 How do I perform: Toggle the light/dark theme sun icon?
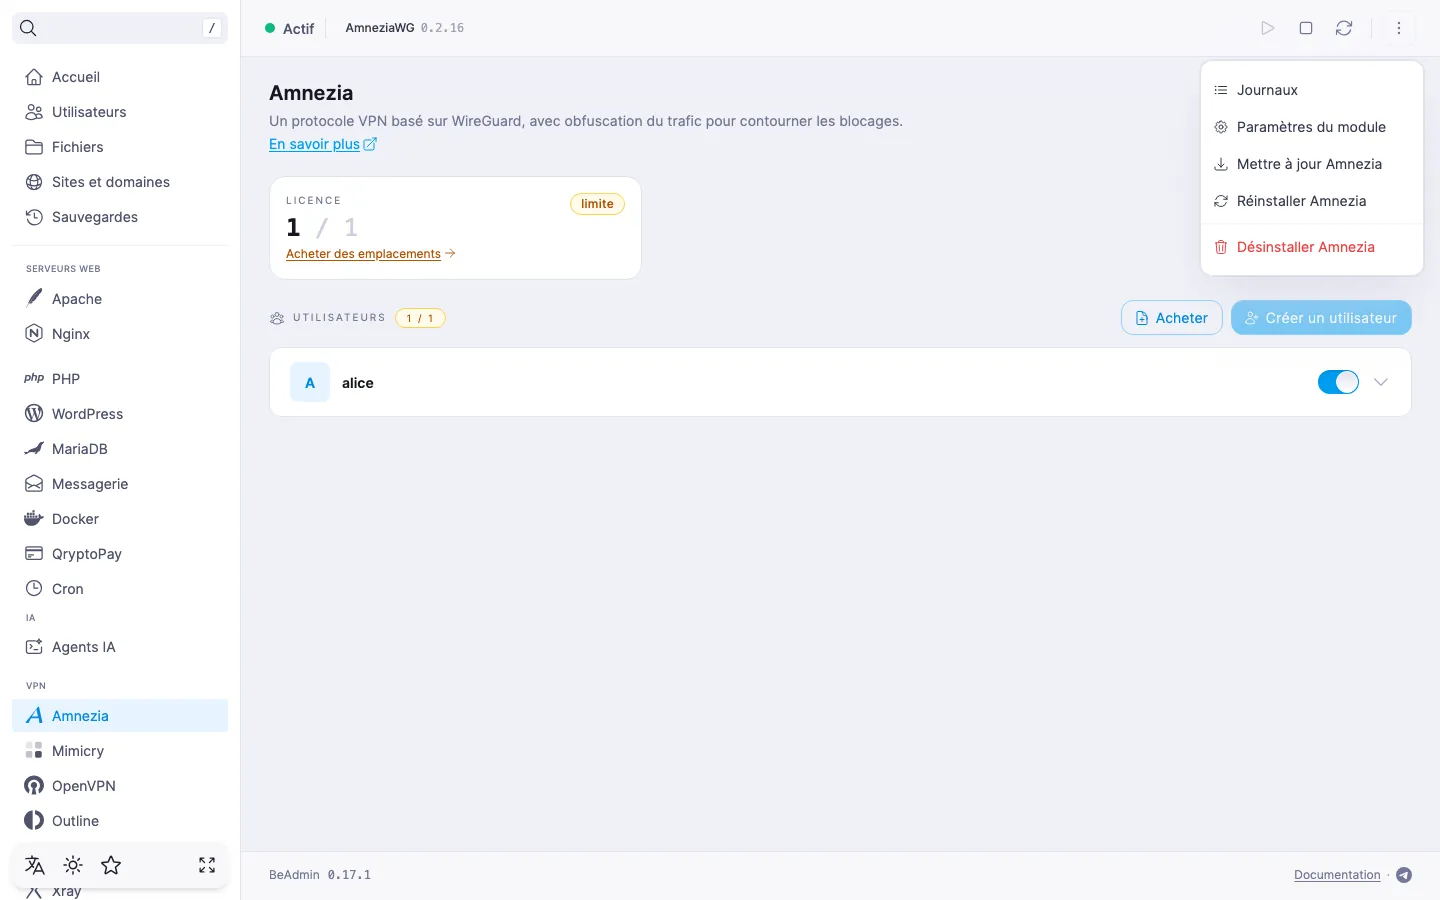(73, 865)
